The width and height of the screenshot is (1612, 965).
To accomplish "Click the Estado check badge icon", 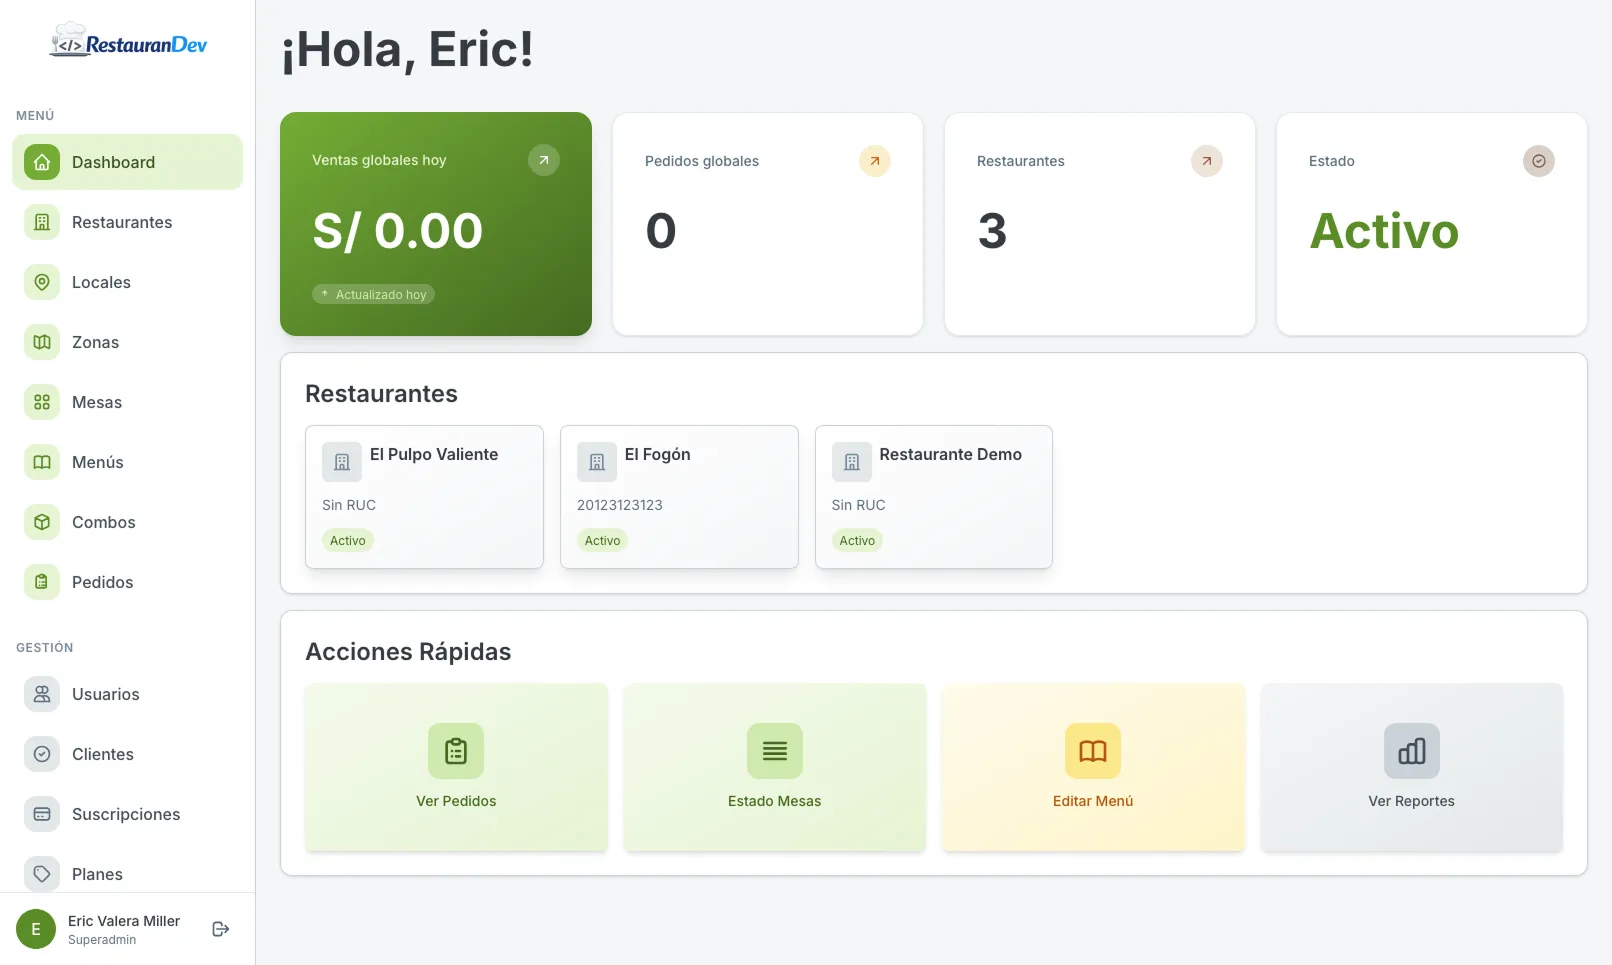I will [x=1539, y=160].
